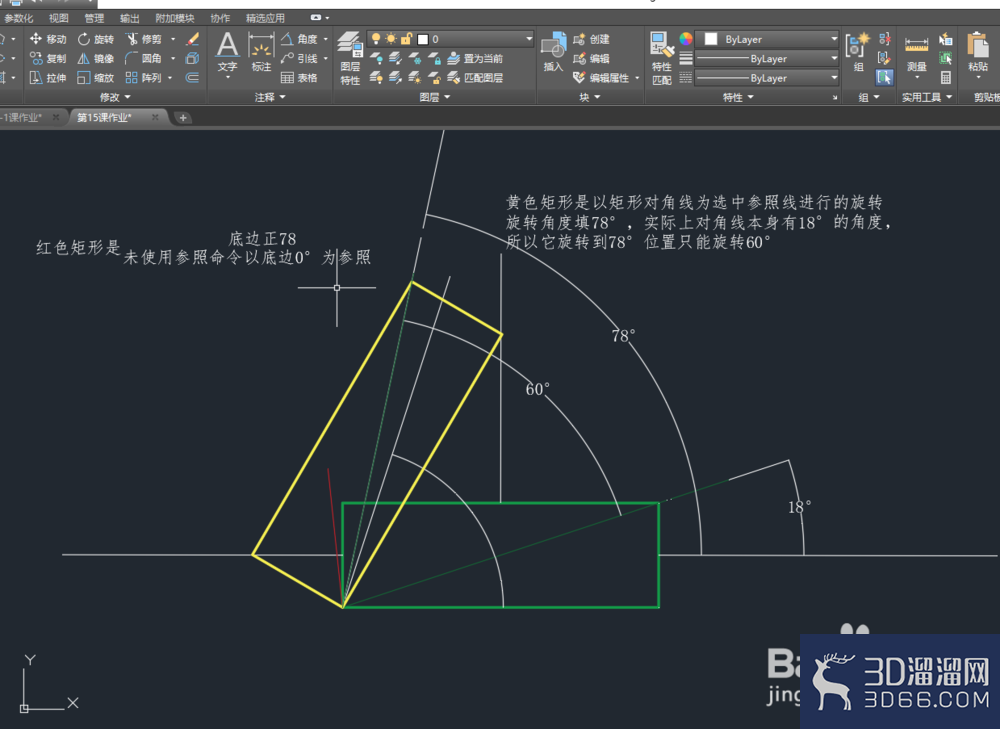Select the Move (移动) tool
Screen dimensions: 1000x729
48,39
